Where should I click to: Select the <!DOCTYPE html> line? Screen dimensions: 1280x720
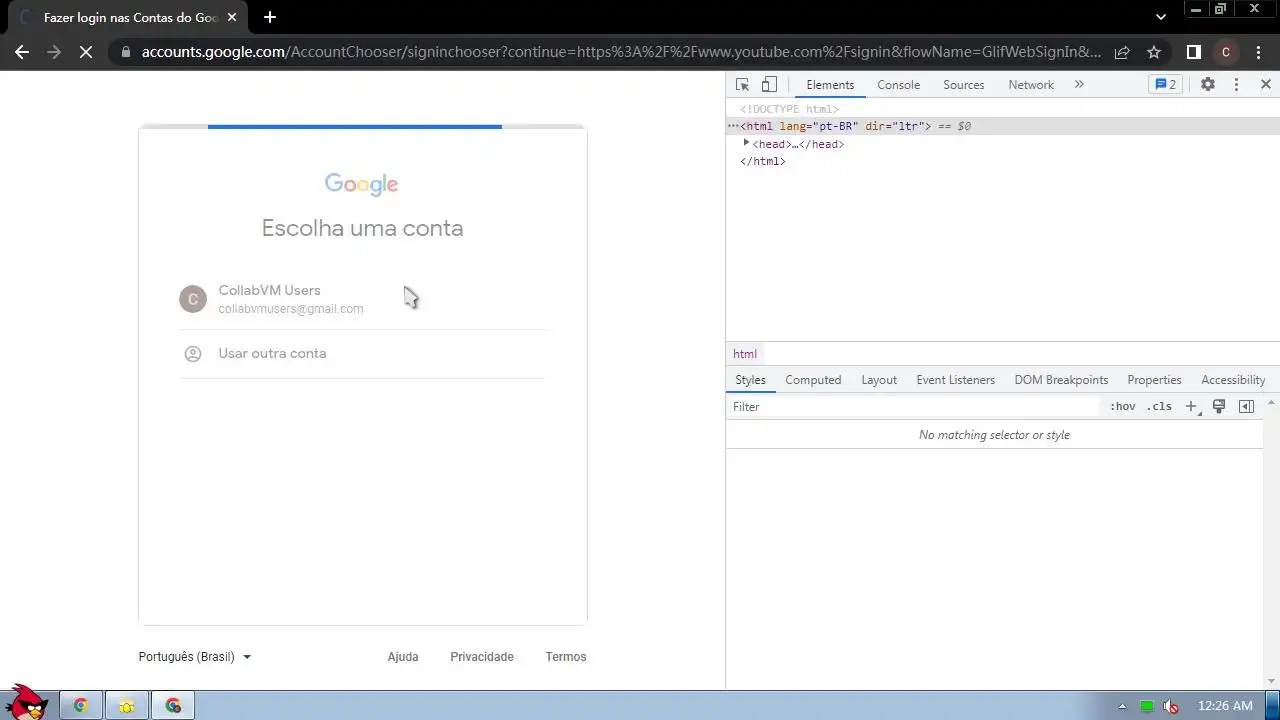point(789,109)
